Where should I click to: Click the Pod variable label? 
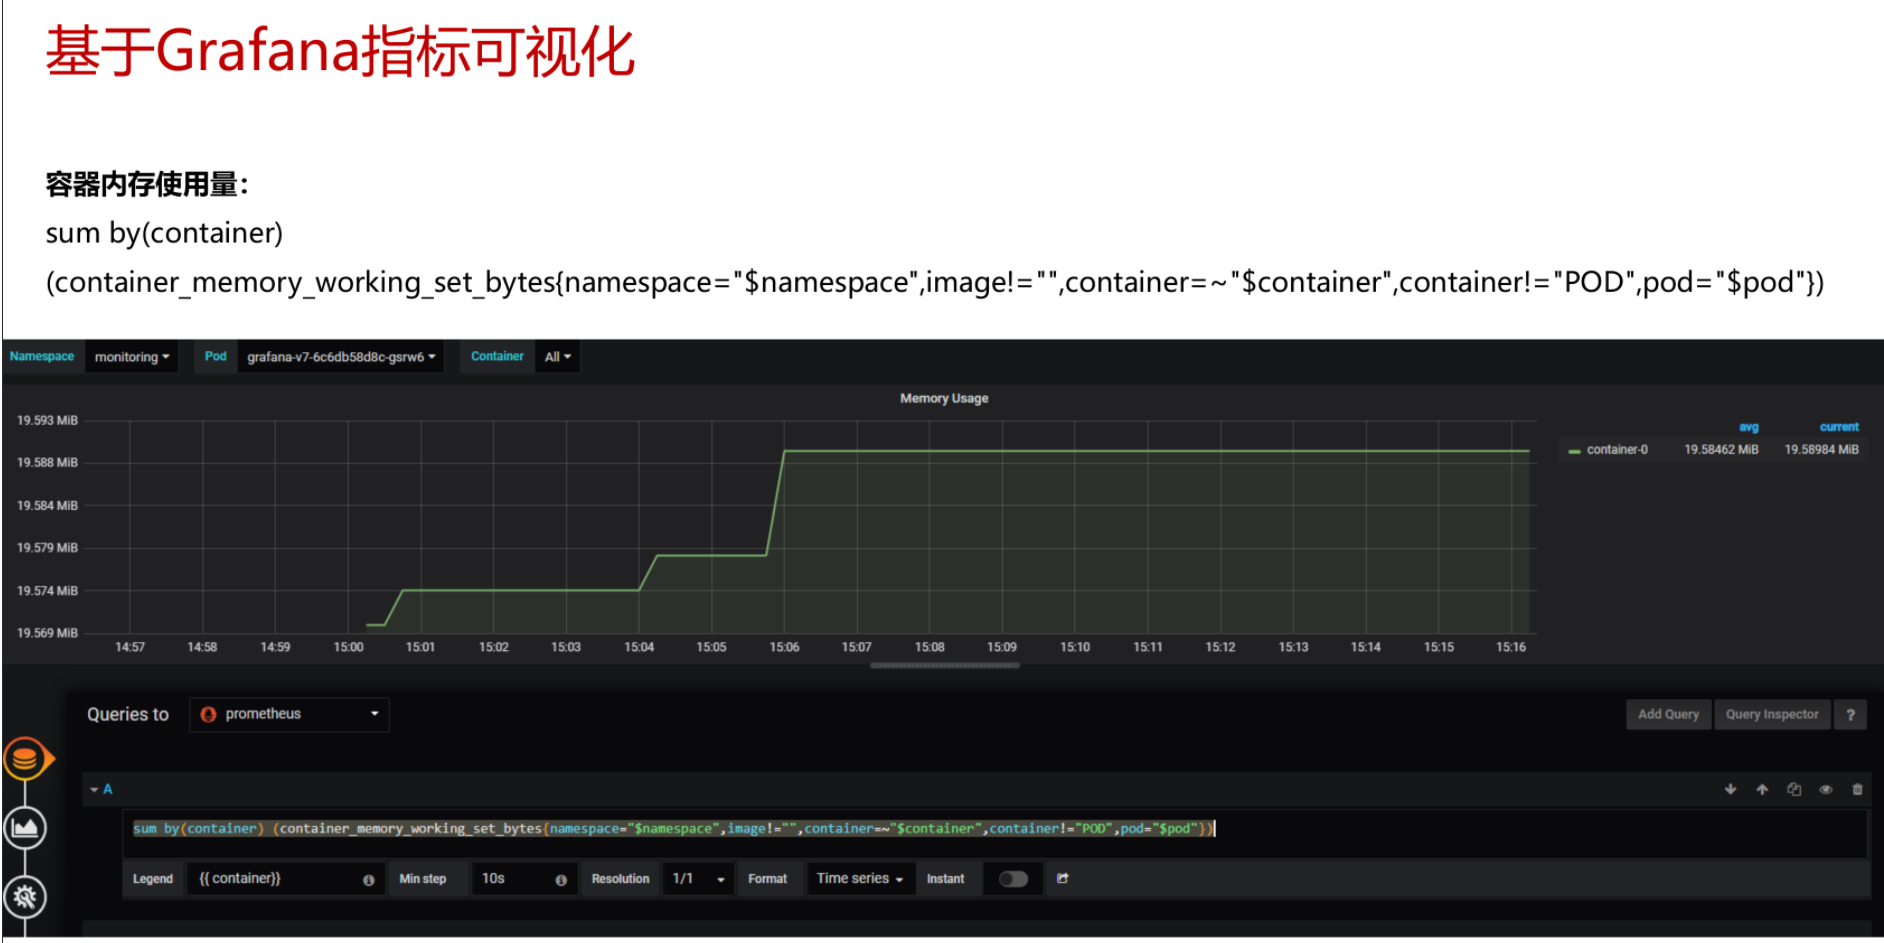click(215, 357)
